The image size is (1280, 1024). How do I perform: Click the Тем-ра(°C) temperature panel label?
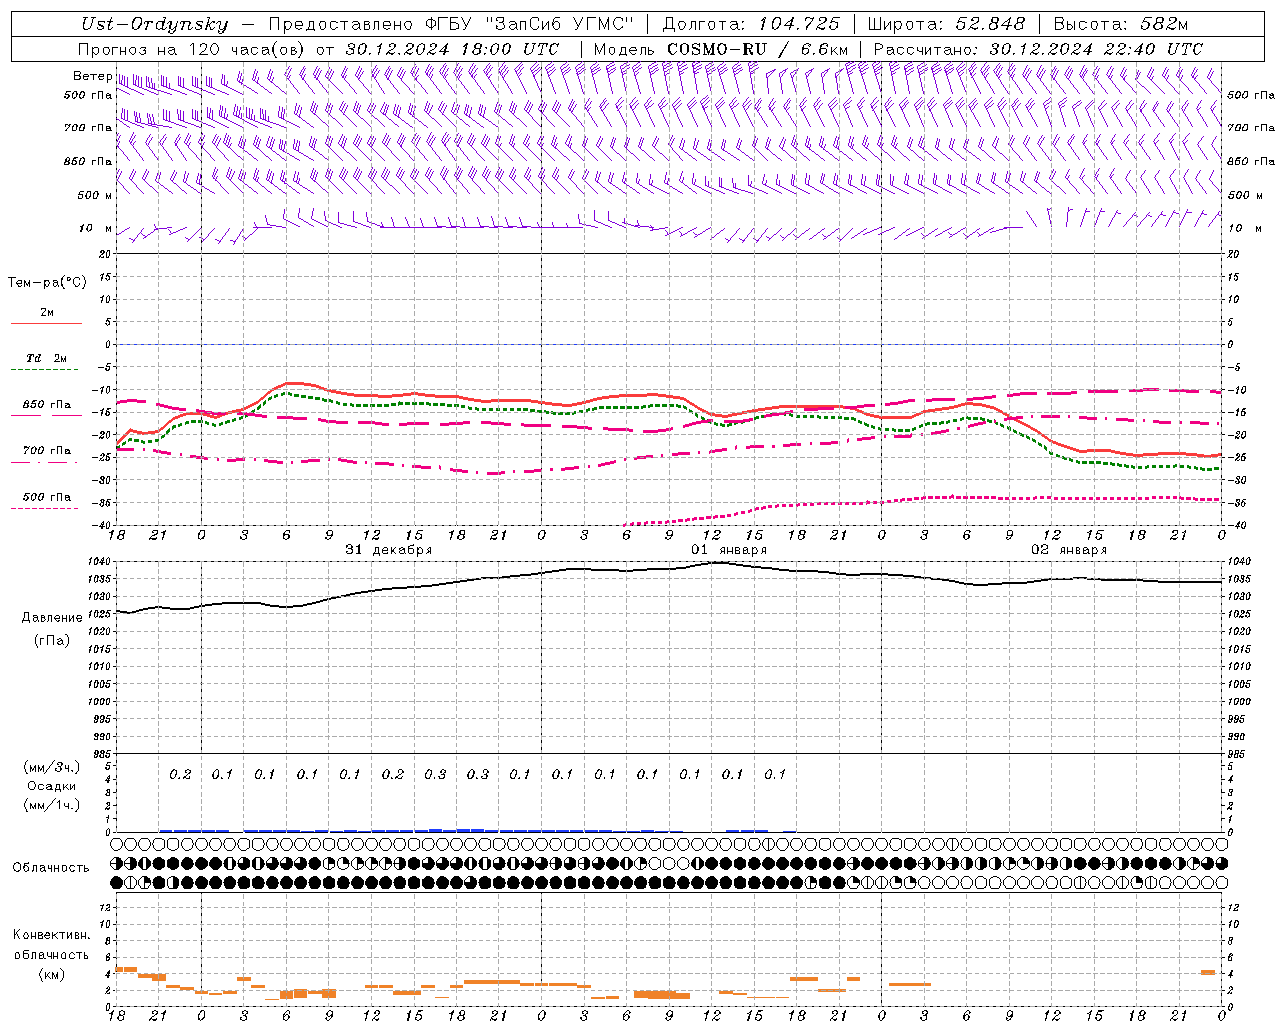pos(47,283)
